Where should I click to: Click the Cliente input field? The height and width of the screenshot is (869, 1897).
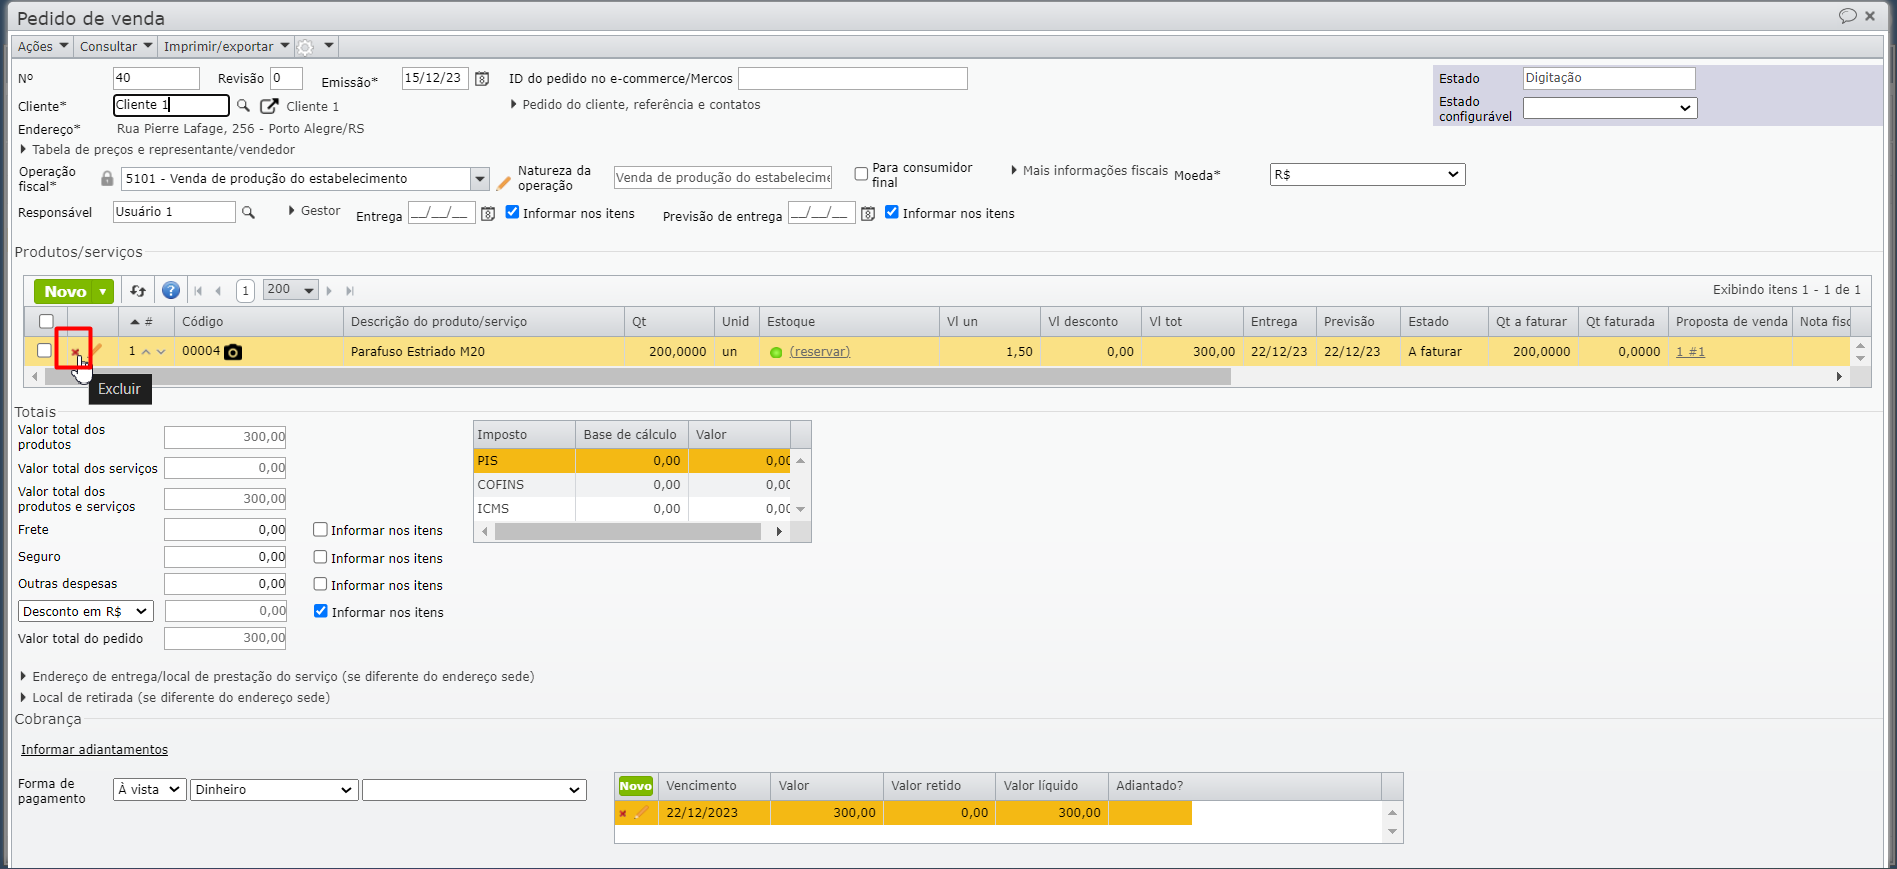click(171, 105)
